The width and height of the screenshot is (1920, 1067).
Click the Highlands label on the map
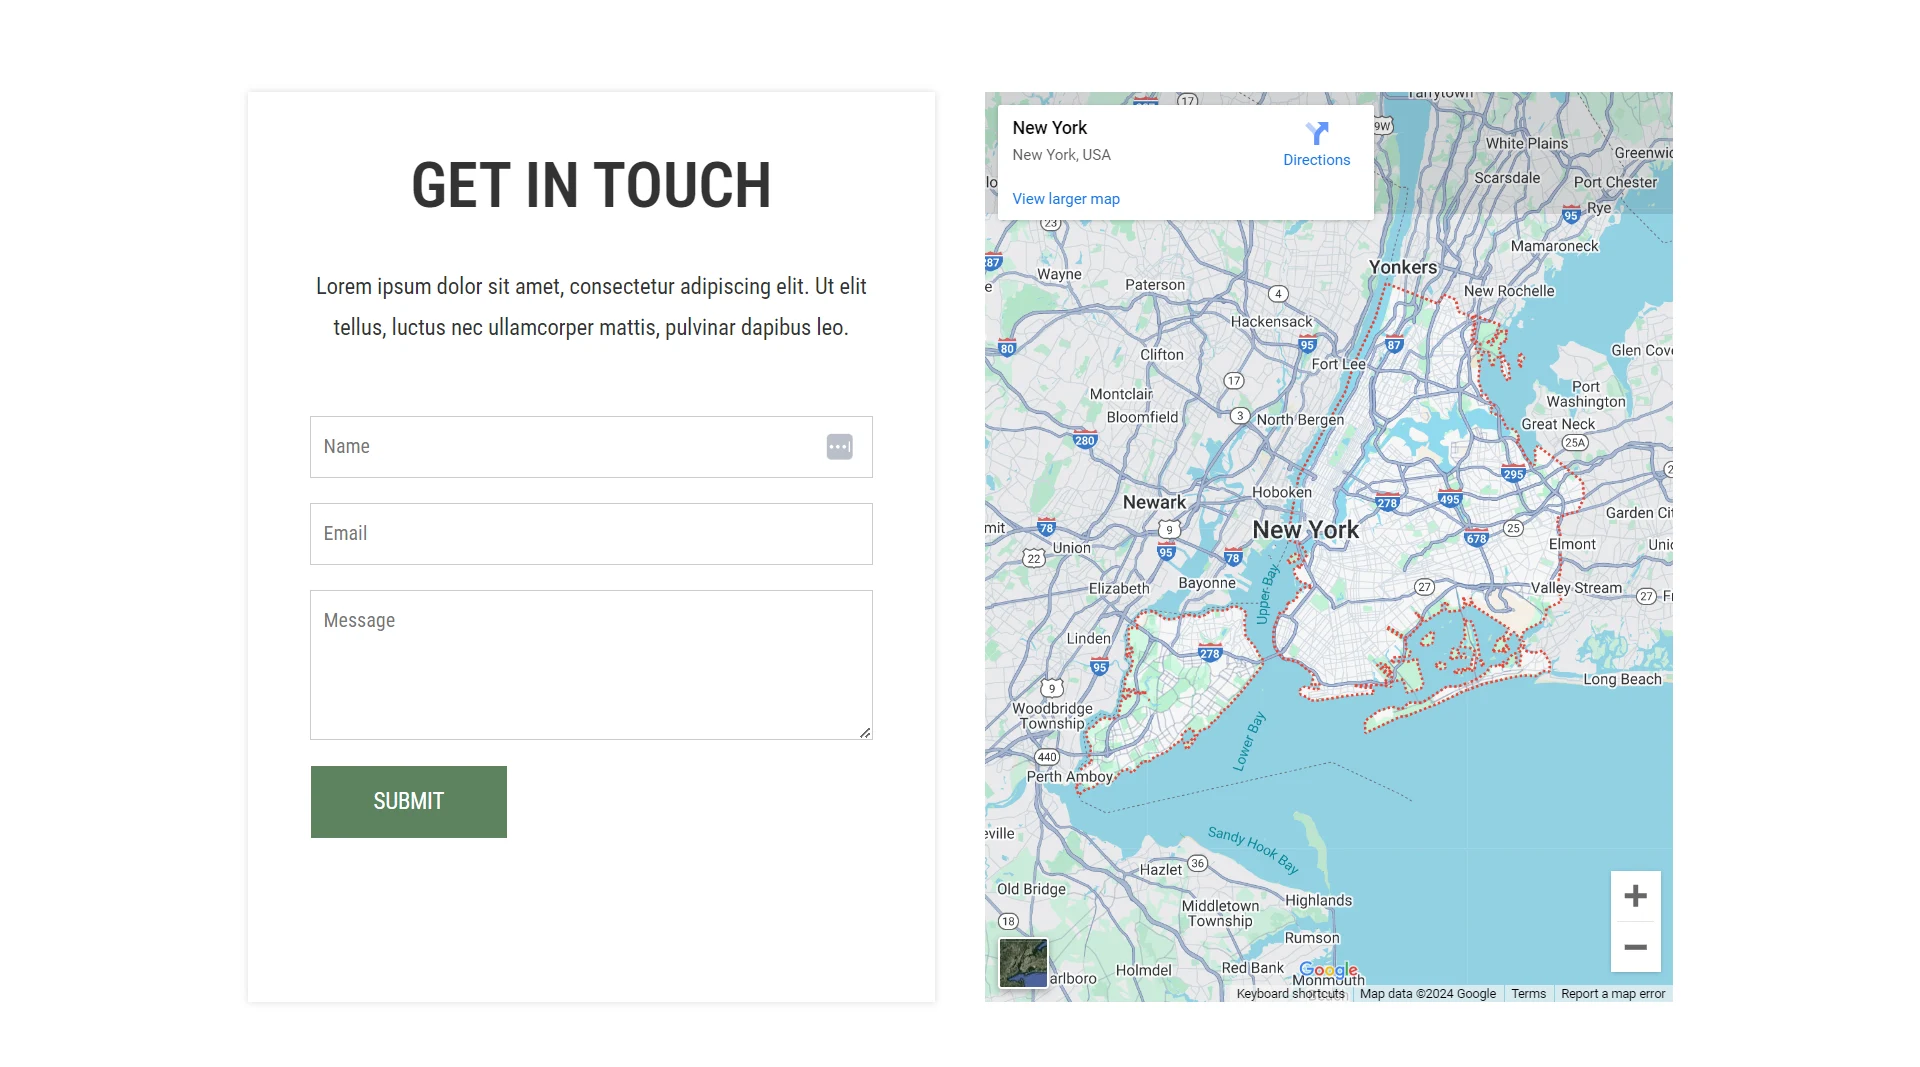1318,901
